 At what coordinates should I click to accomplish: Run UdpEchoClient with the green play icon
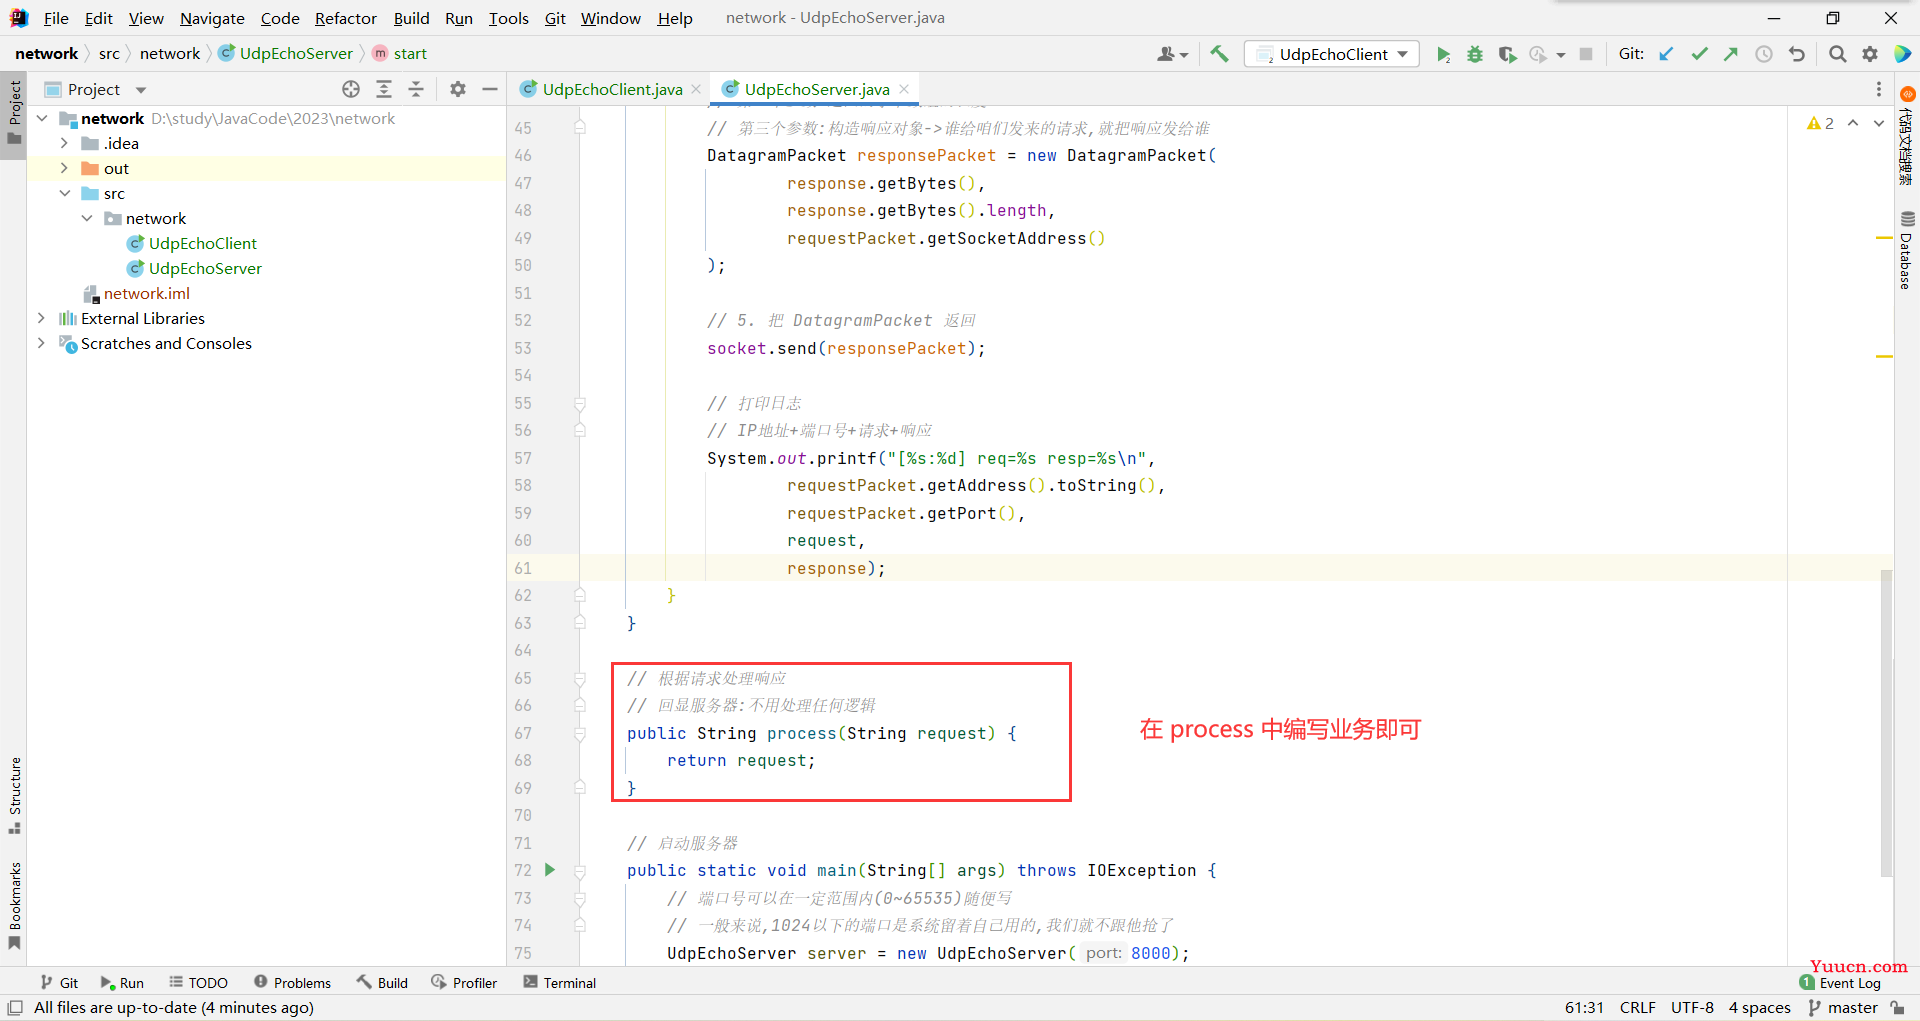(1443, 54)
